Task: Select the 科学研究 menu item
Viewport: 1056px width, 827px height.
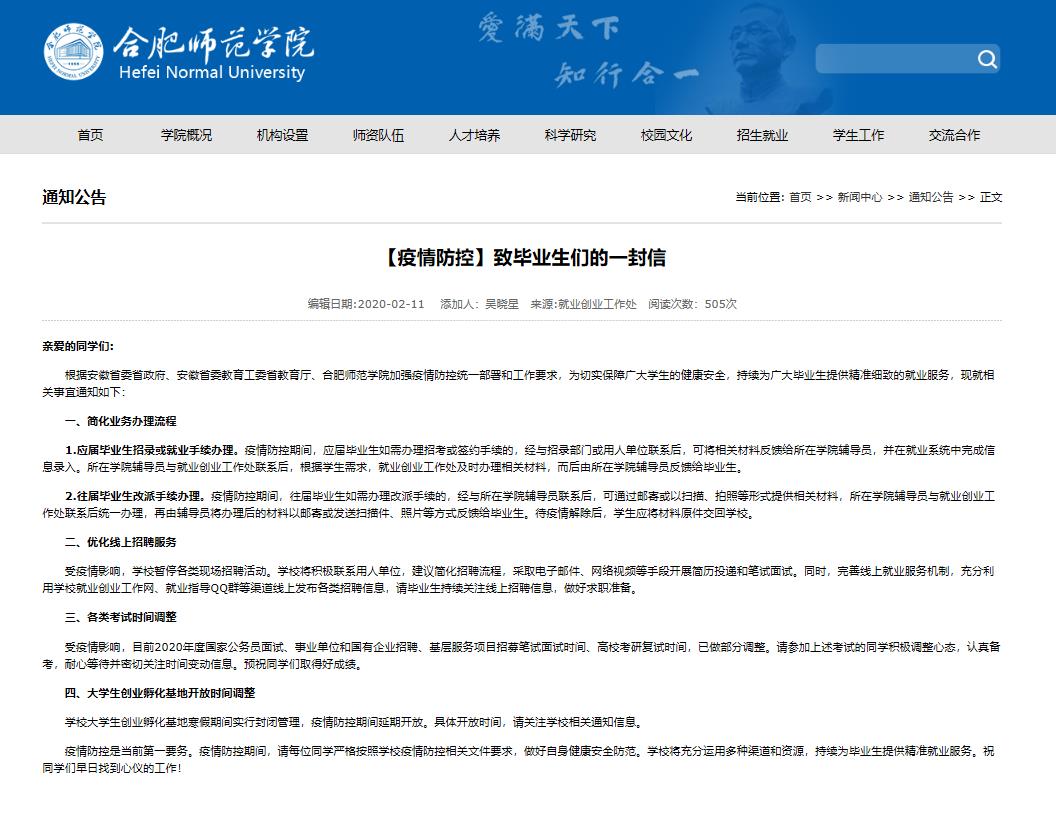Action: click(570, 135)
